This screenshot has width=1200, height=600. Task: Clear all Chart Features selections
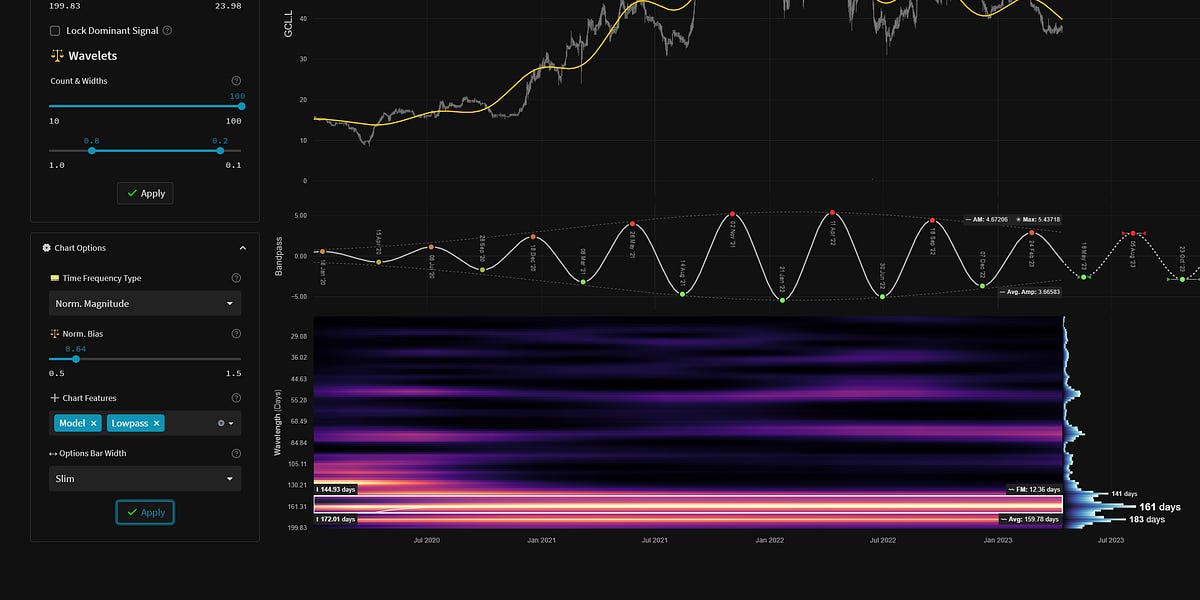click(x=221, y=424)
